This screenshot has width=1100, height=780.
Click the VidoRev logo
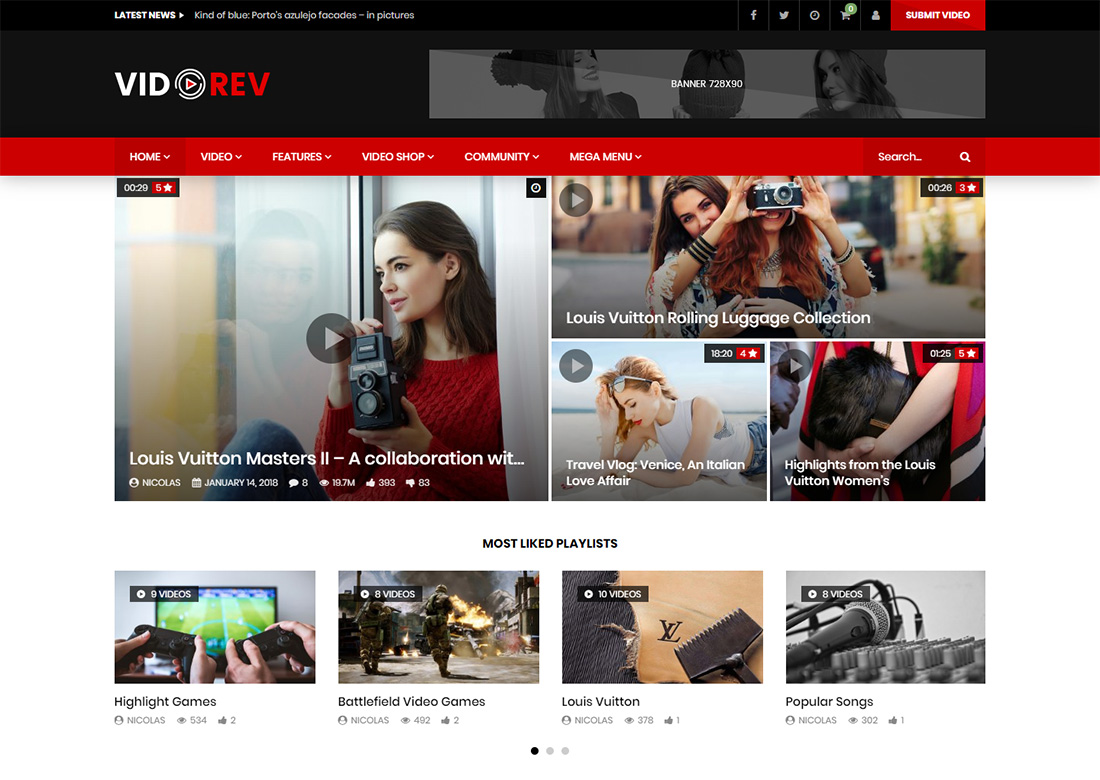pyautogui.click(x=192, y=84)
